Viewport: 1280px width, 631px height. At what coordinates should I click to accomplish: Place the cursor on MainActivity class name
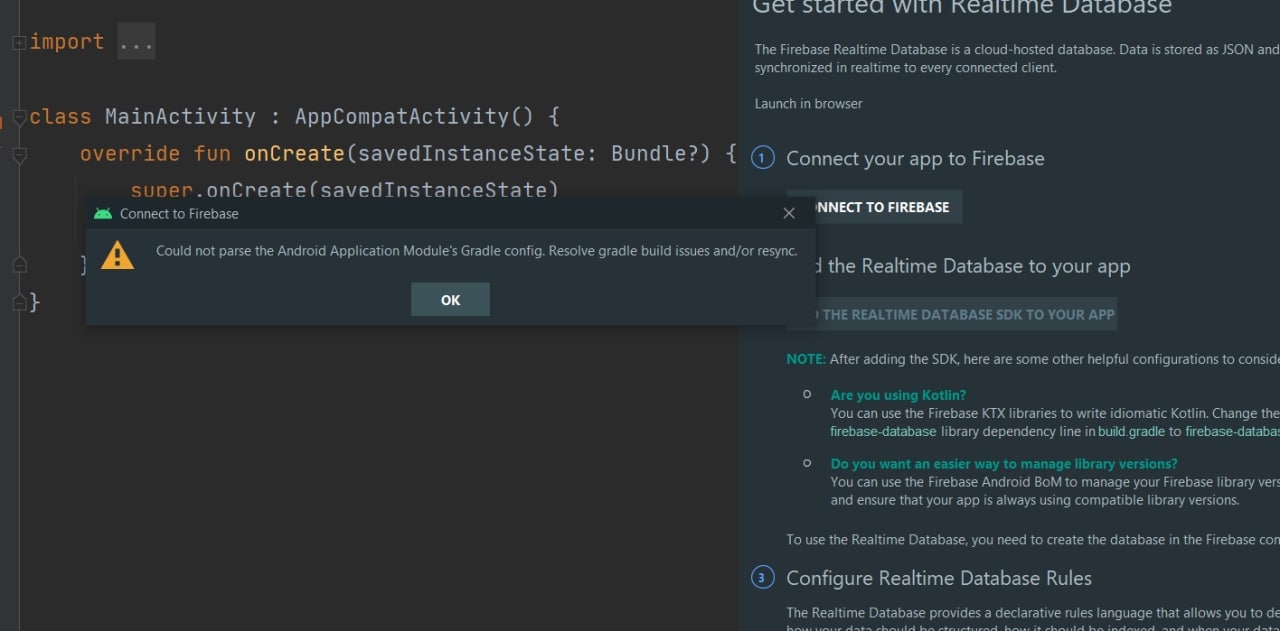click(180, 116)
